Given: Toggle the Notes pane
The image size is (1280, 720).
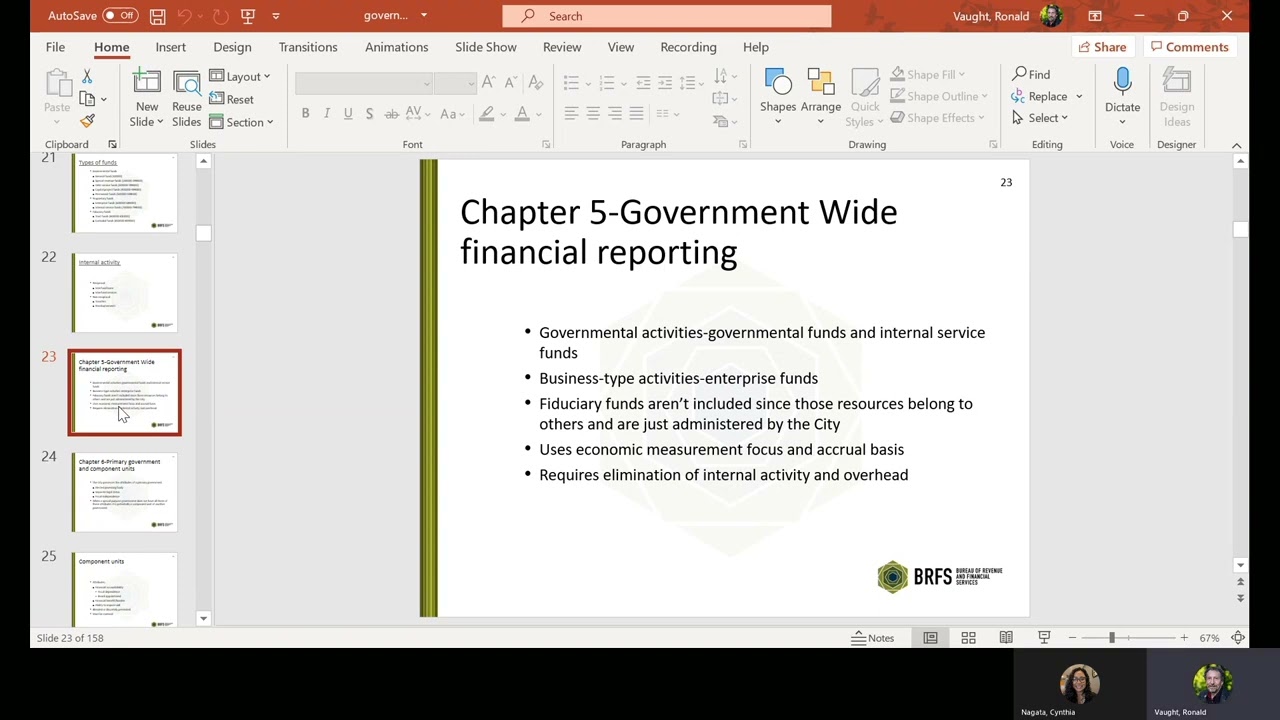Looking at the screenshot, I should click(873, 638).
